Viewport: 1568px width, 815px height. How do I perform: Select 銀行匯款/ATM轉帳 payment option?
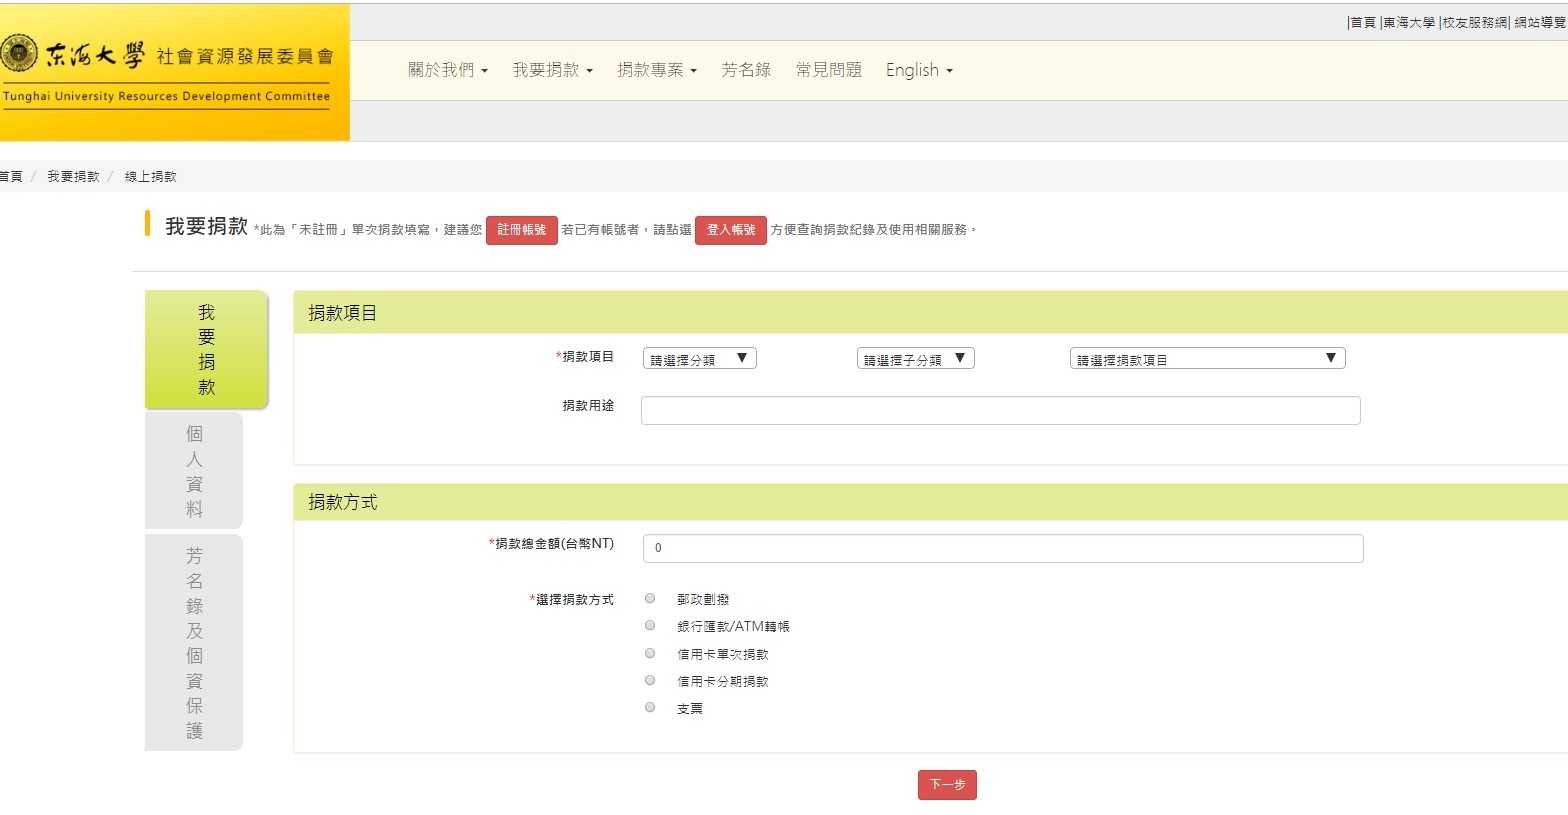[650, 625]
